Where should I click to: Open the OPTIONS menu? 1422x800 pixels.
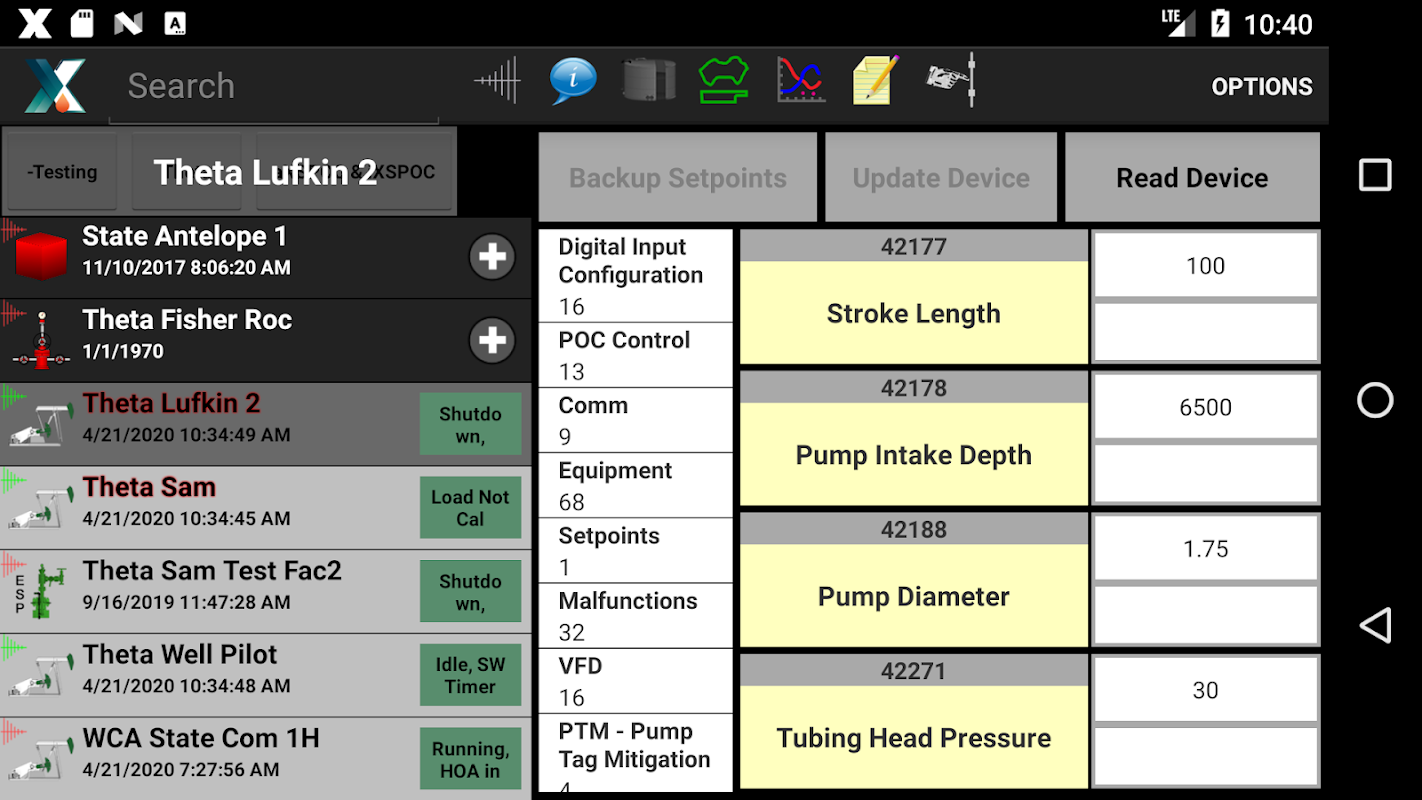[x=1262, y=87]
